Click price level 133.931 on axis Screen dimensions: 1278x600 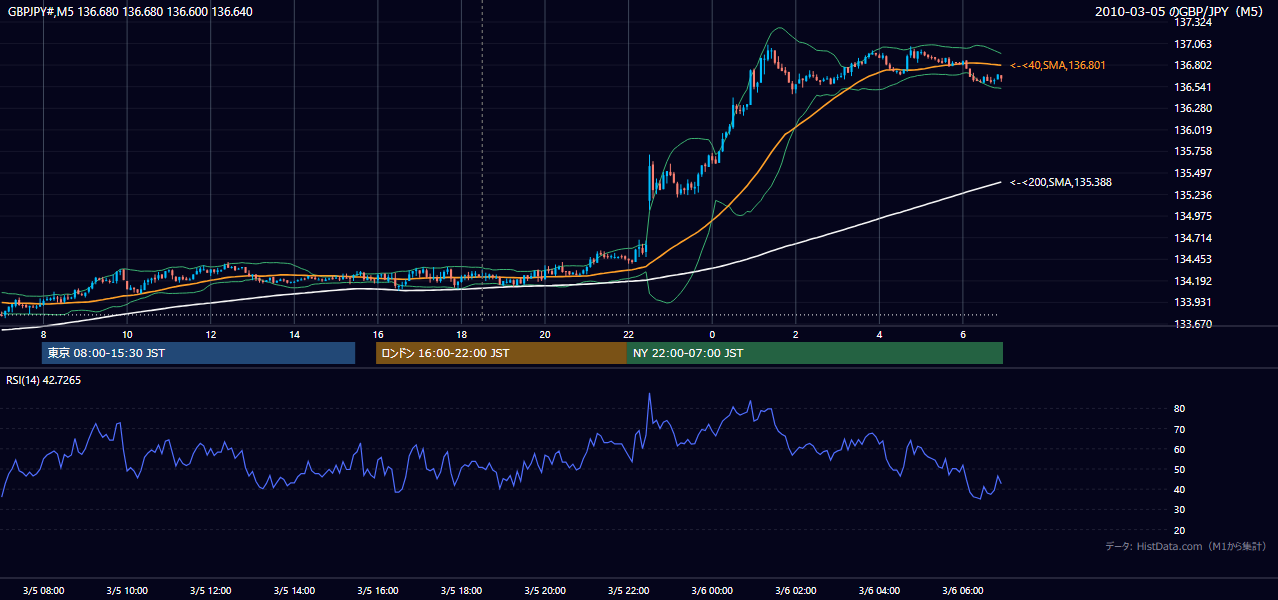[1193, 302]
